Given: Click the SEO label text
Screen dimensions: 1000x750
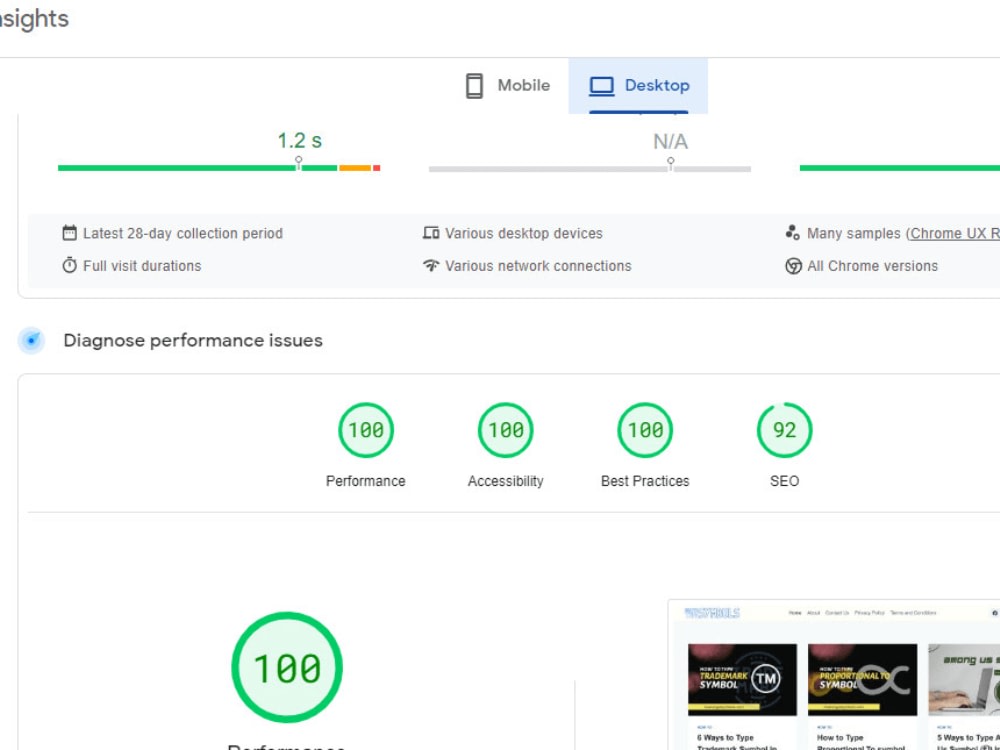Looking at the screenshot, I should 784,481.
